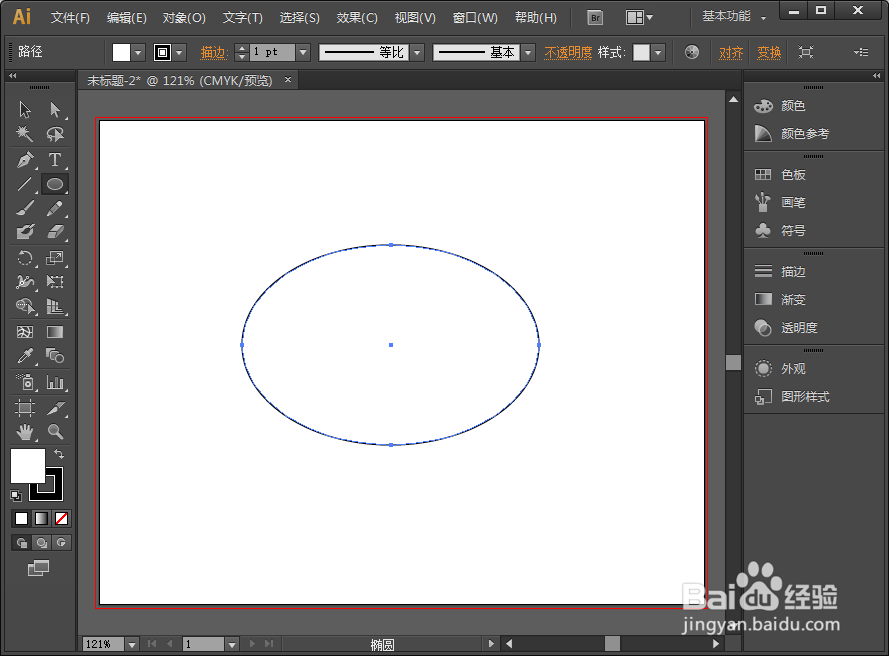The height and width of the screenshot is (656, 889).
Task: Open the 文件(F) menu
Action: pos(70,18)
